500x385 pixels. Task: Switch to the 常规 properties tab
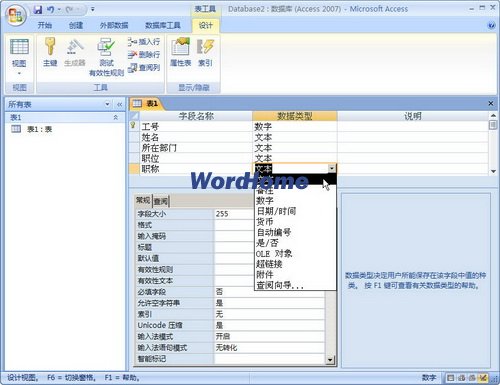pyautogui.click(x=143, y=200)
